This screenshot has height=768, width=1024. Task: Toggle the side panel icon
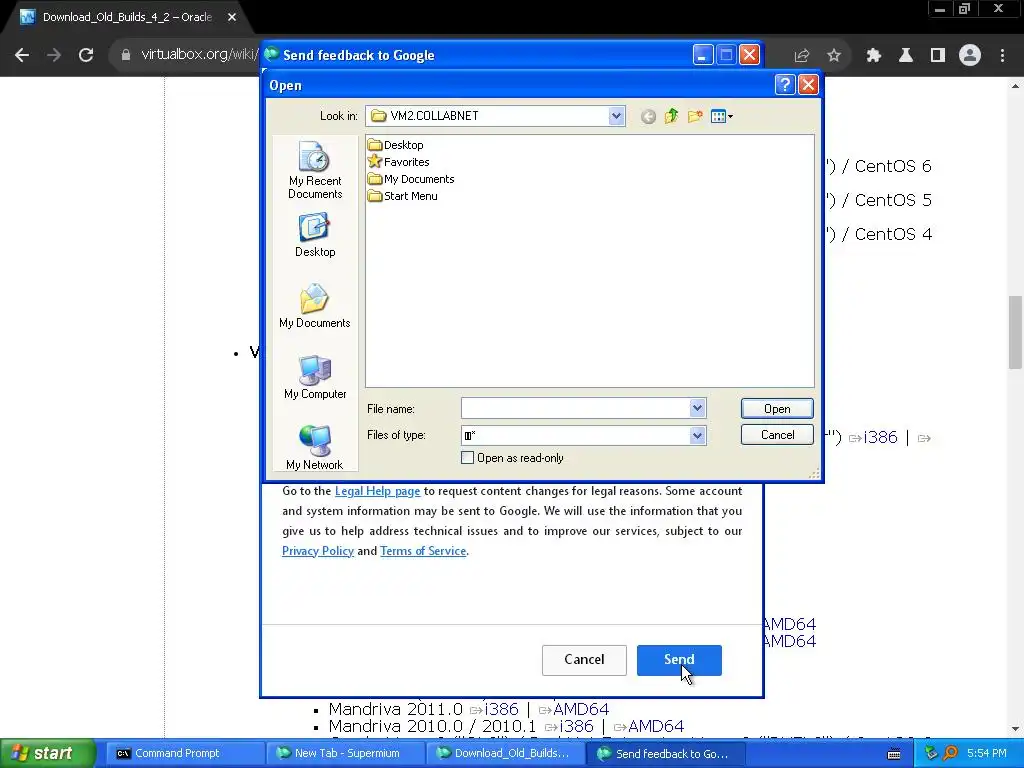click(938, 56)
